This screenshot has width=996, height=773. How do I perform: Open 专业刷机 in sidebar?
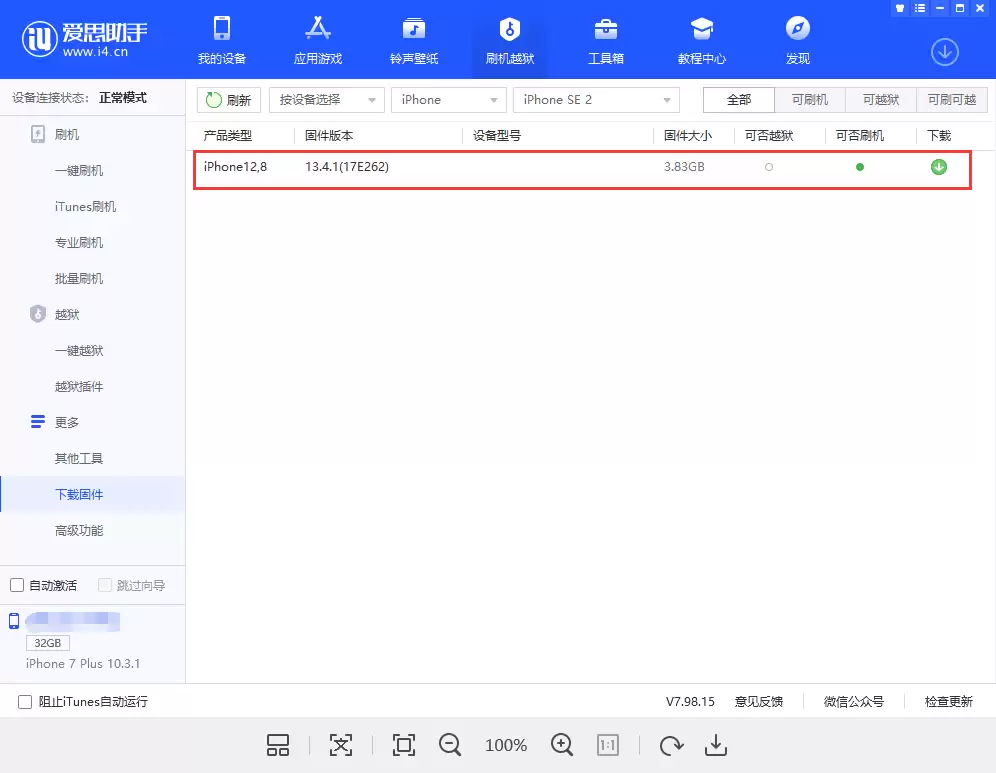coord(79,243)
